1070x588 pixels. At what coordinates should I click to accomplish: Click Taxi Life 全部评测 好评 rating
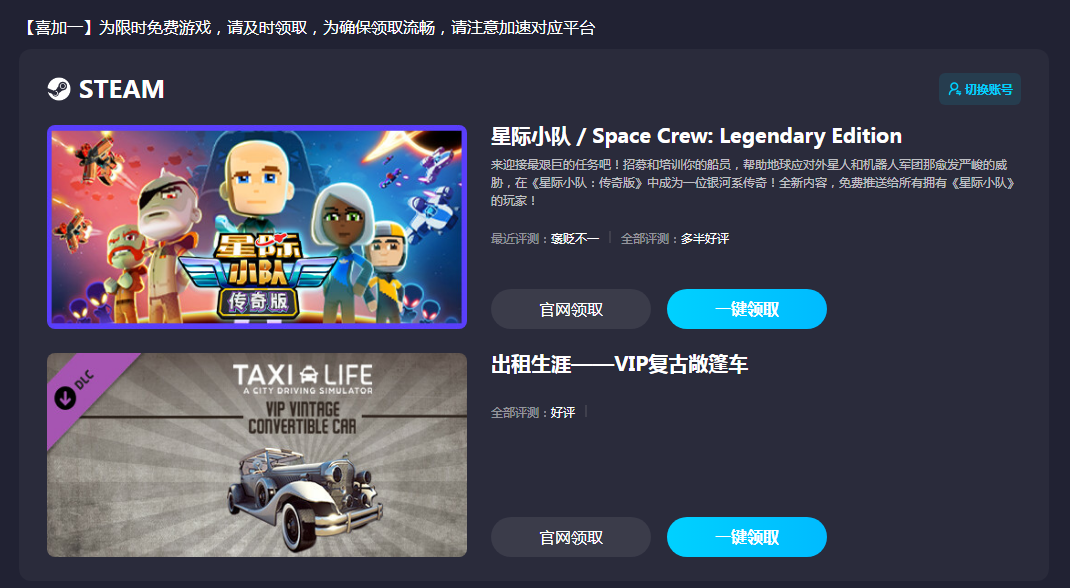tap(533, 413)
